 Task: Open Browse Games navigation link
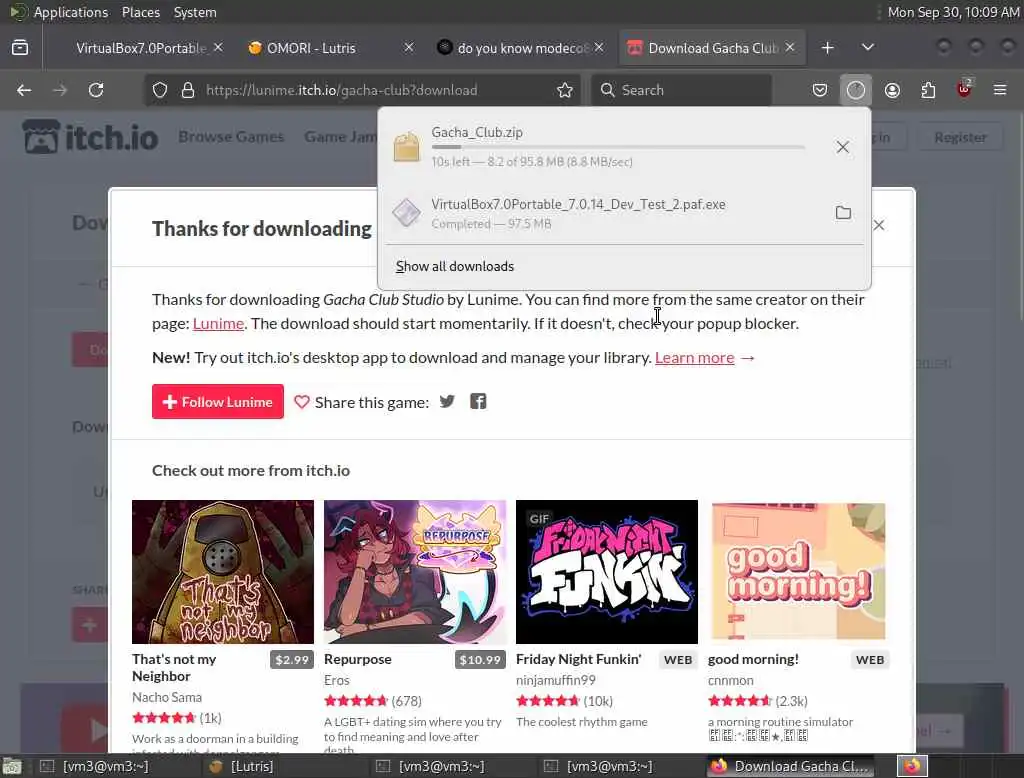pyautogui.click(x=231, y=137)
